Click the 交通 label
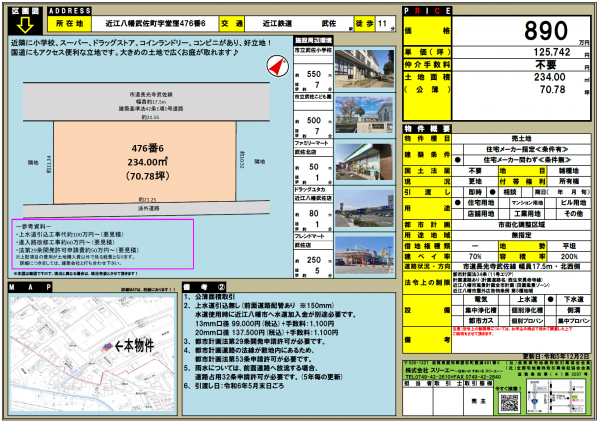Image resolution: width=600 pixels, height=423 pixels. [232, 24]
